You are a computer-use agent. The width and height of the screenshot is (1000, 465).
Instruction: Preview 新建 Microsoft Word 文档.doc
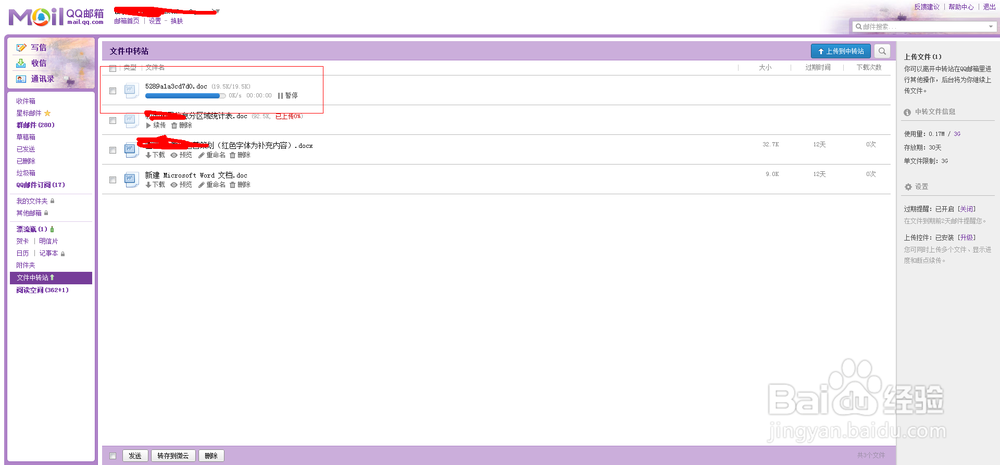181,184
